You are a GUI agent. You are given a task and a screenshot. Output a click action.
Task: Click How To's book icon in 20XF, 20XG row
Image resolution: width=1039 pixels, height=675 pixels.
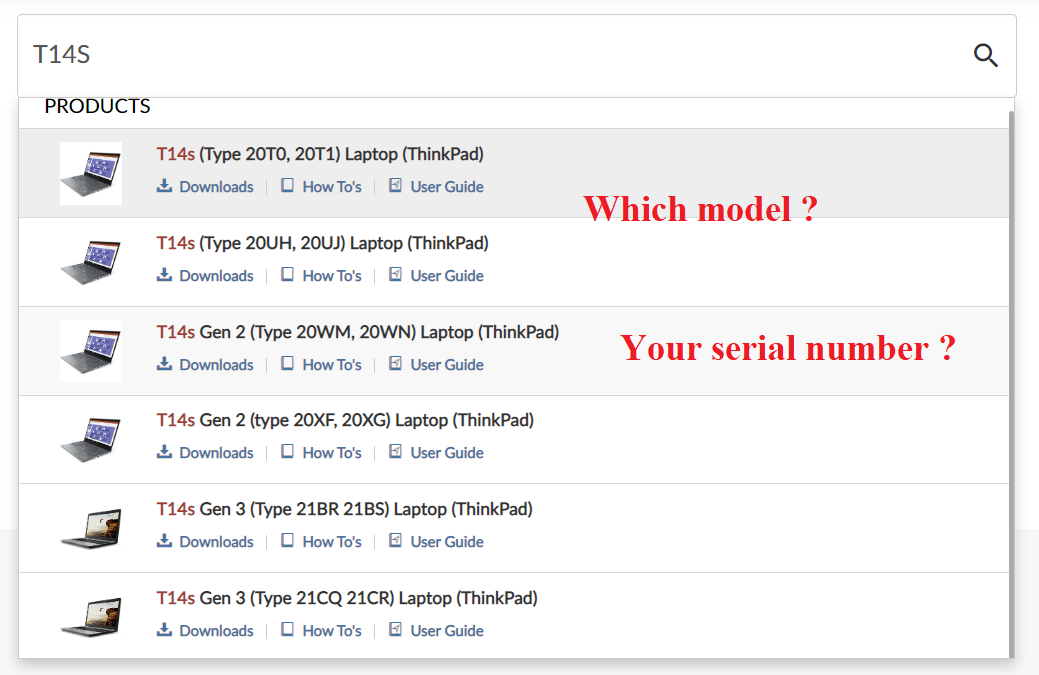tap(287, 450)
